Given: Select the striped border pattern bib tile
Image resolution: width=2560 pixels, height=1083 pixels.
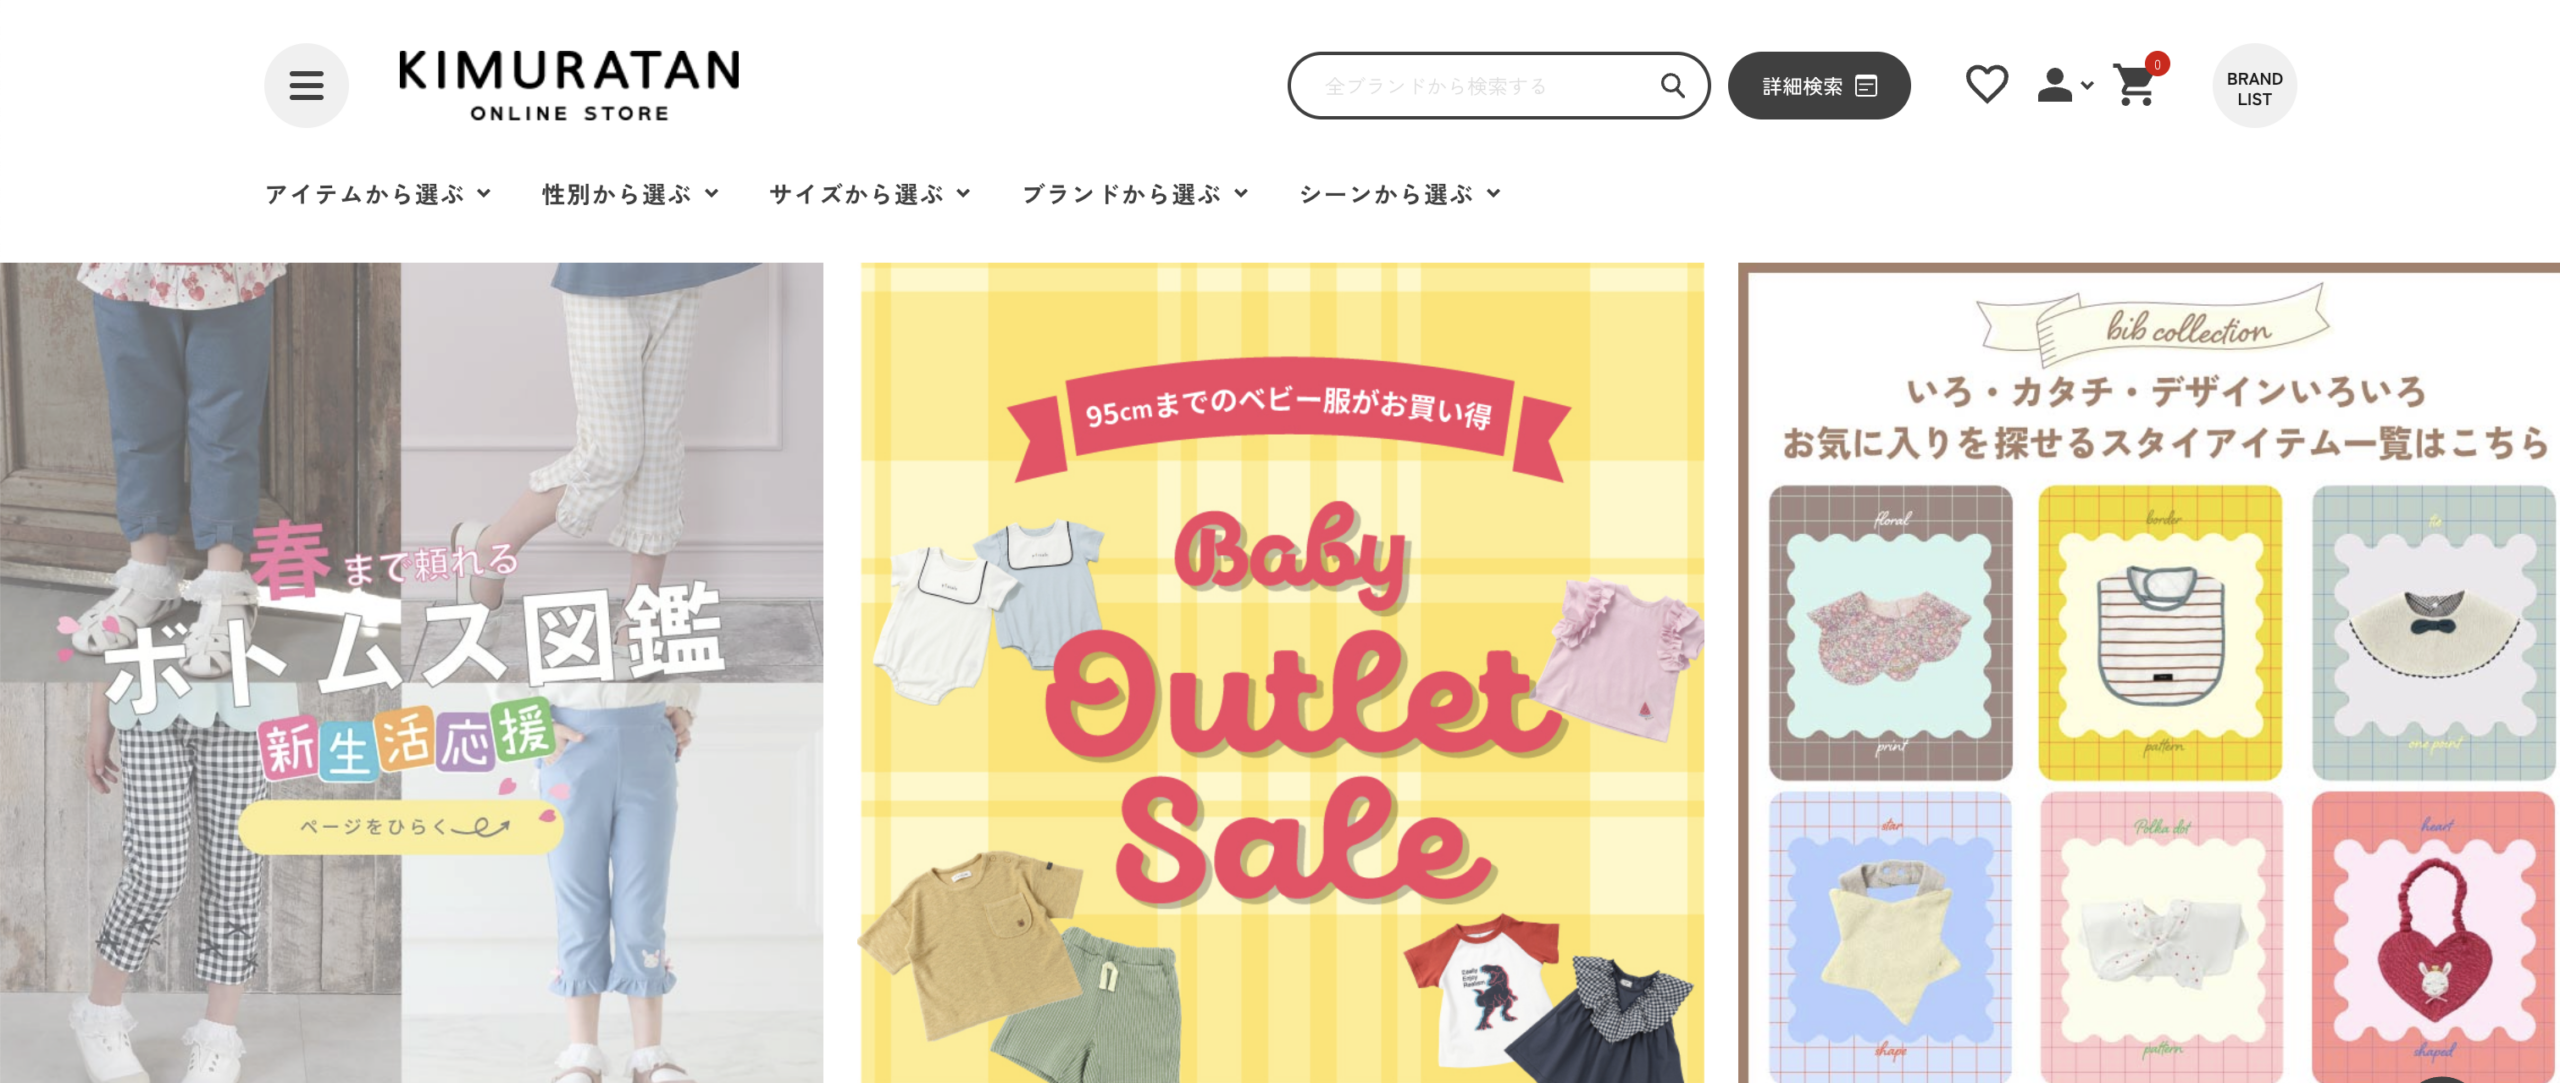Looking at the screenshot, I should (2160, 633).
